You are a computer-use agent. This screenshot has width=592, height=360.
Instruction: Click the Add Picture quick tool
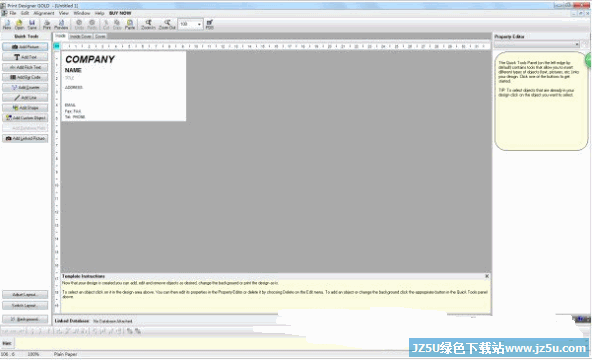point(25,47)
